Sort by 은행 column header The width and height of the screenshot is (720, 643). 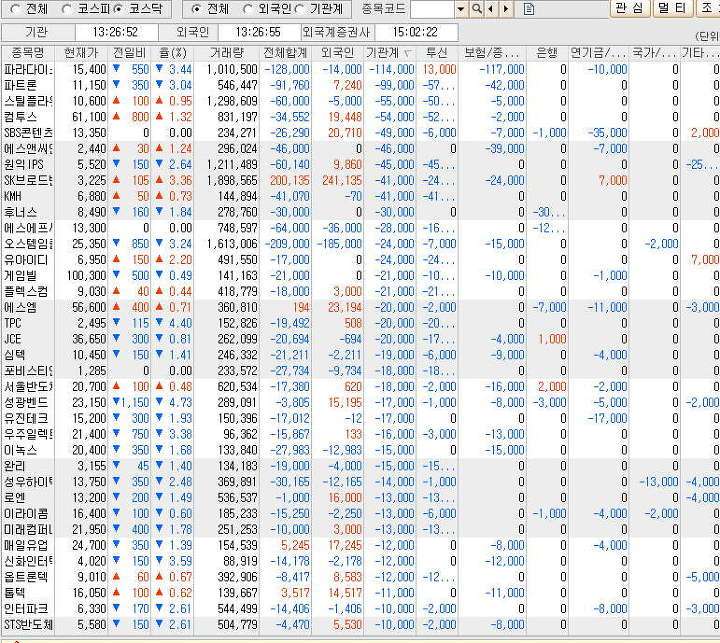coord(547,53)
